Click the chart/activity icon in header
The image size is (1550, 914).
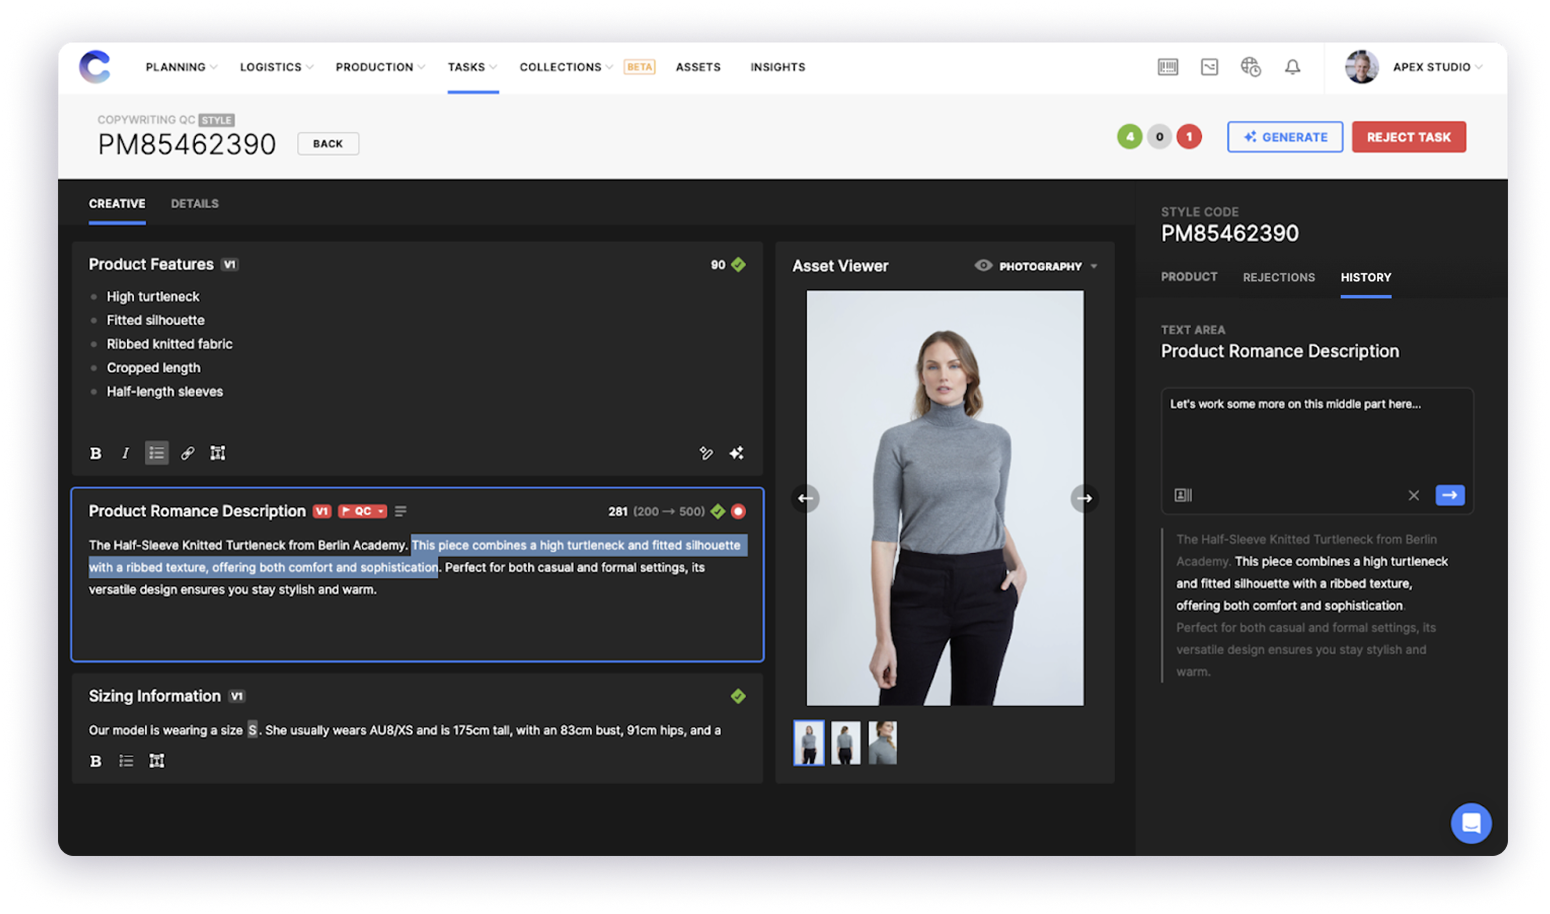(1210, 67)
